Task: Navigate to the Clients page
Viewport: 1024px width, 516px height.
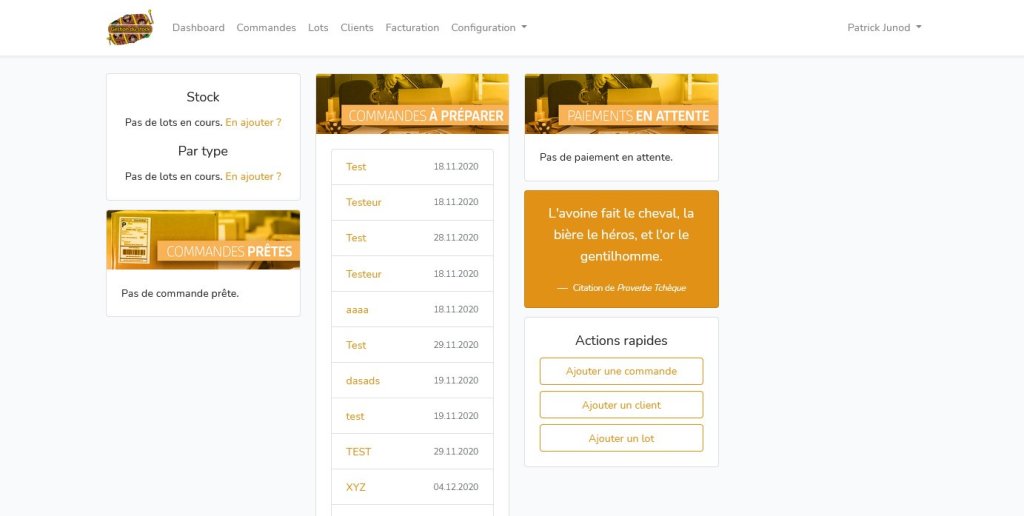Action: pyautogui.click(x=357, y=28)
